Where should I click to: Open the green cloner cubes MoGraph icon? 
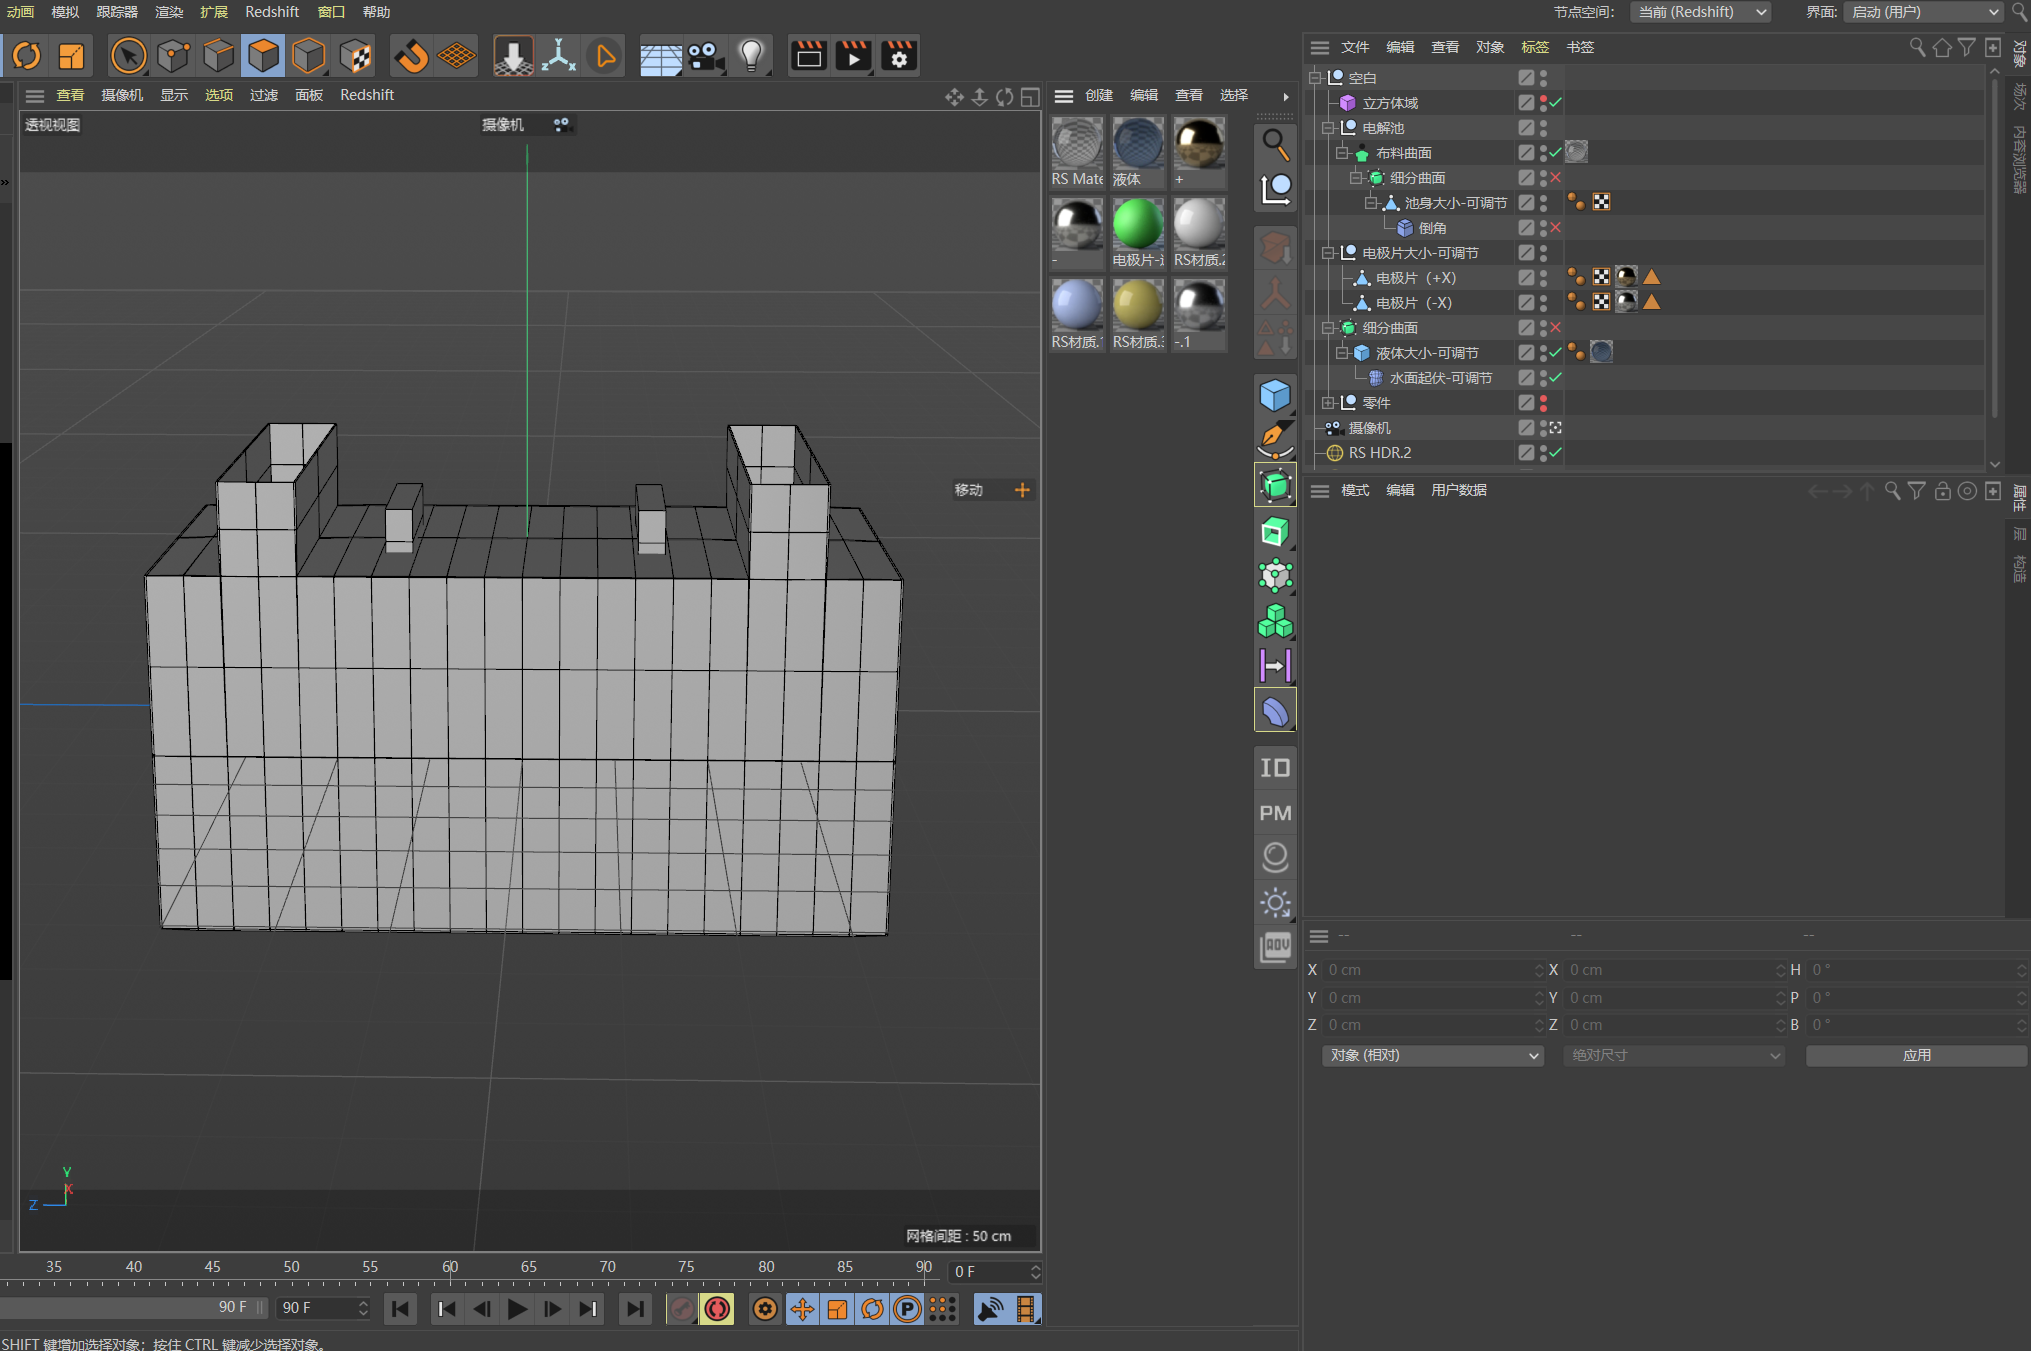coord(1275,621)
